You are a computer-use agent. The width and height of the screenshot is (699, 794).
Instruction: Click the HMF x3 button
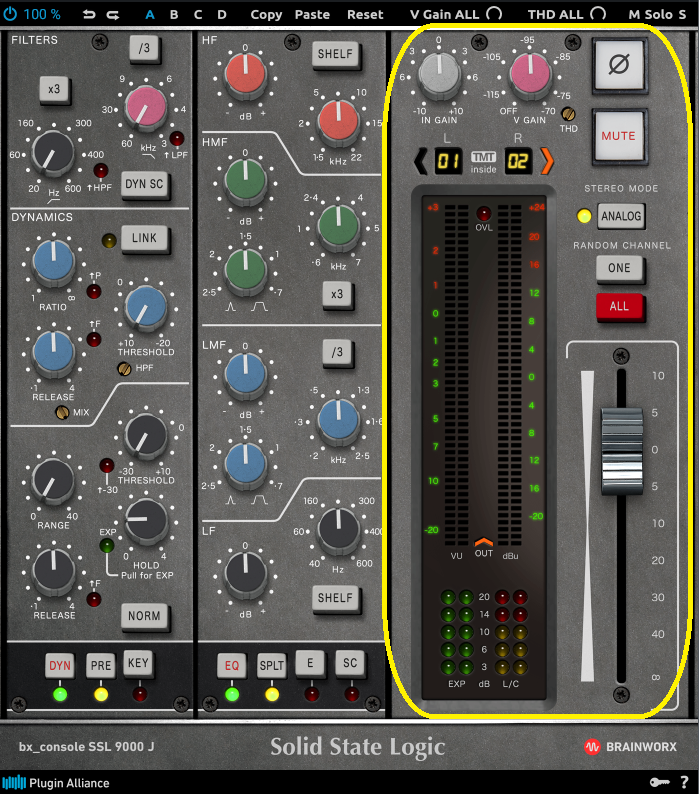coord(337,294)
